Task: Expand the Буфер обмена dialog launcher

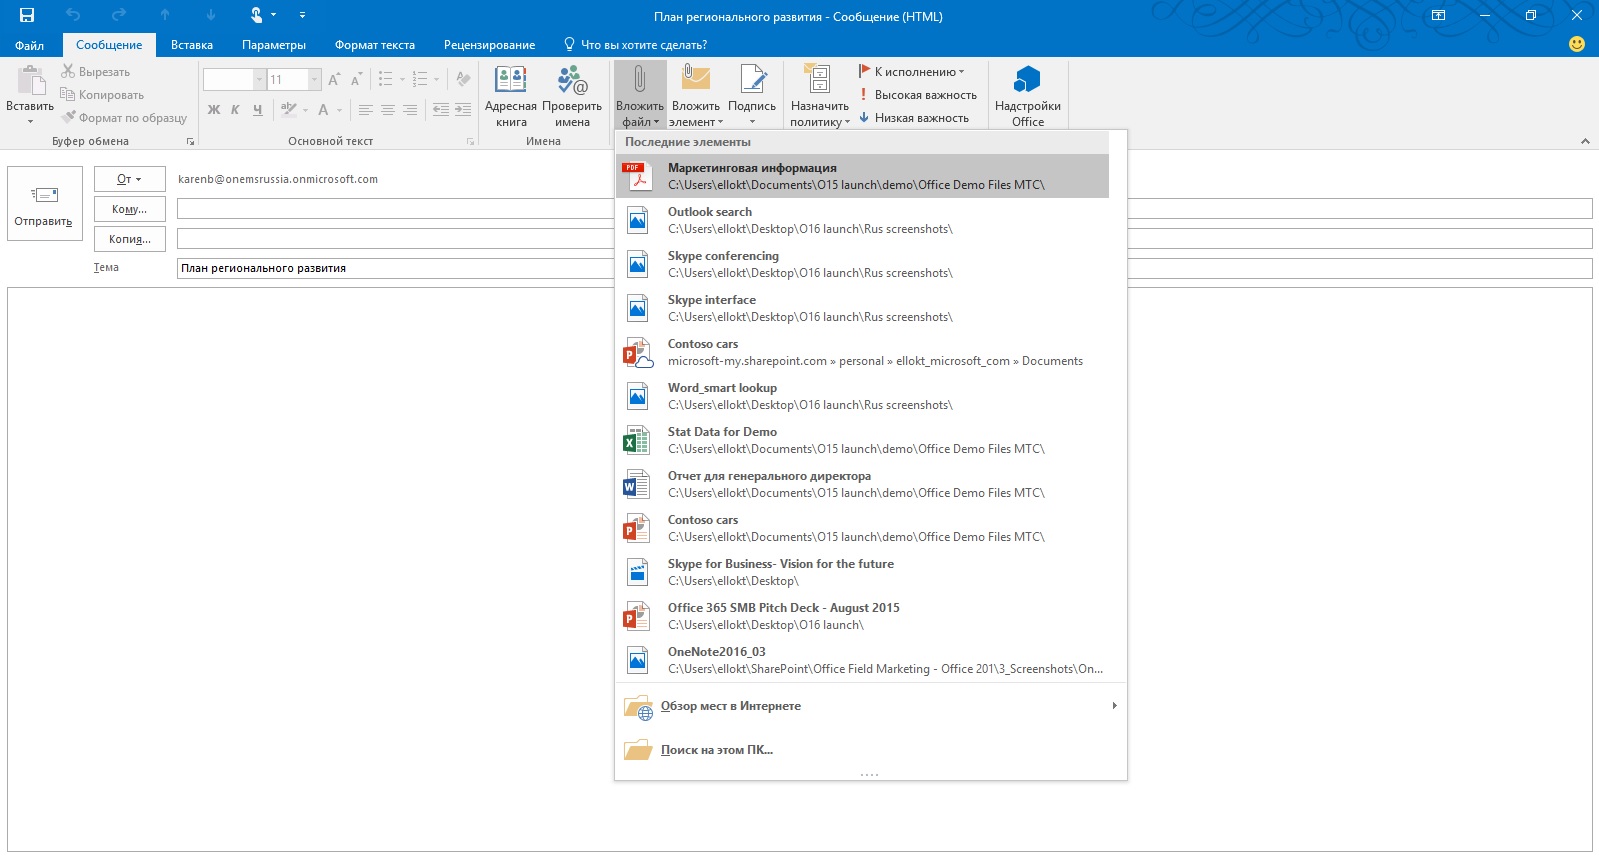Action: pyautogui.click(x=190, y=142)
